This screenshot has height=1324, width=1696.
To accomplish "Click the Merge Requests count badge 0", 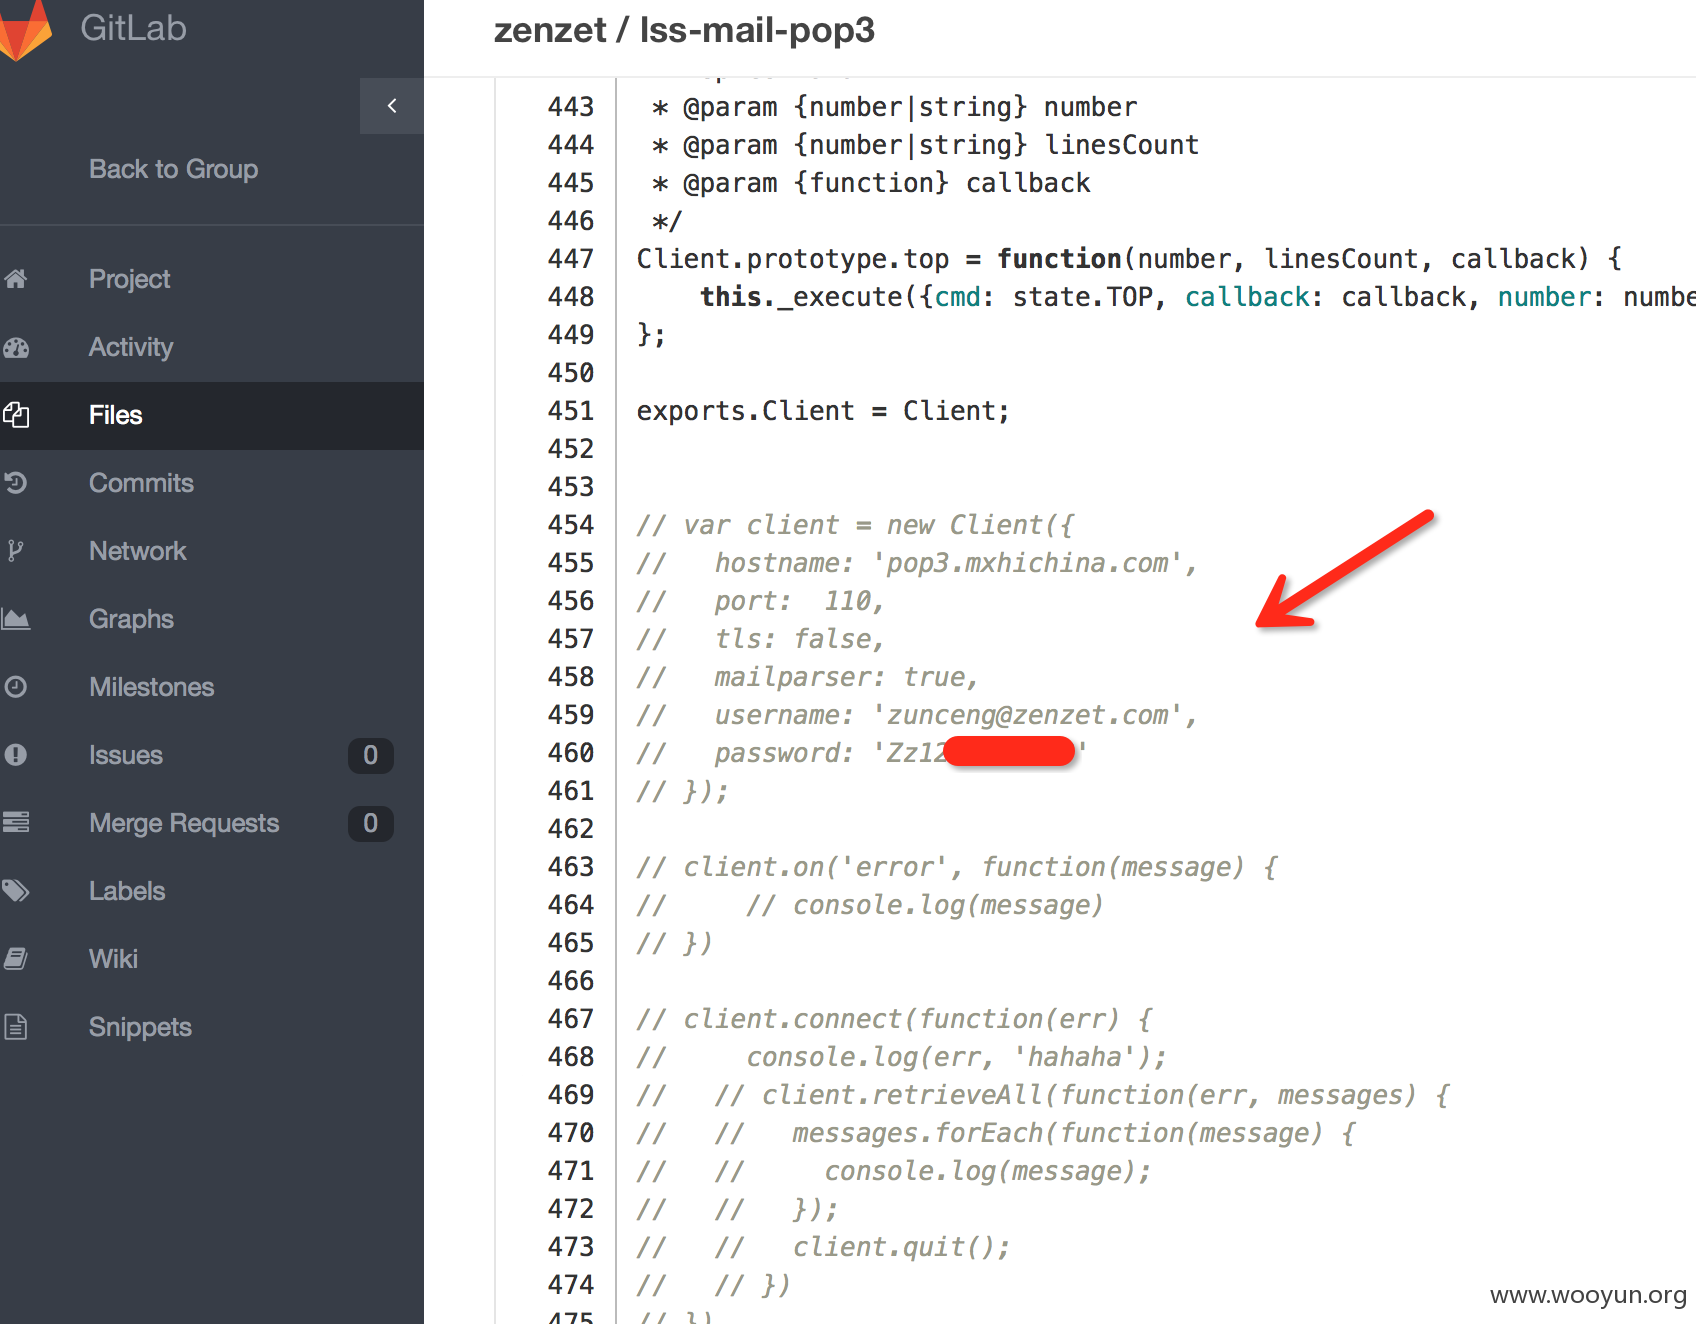I will 370,823.
